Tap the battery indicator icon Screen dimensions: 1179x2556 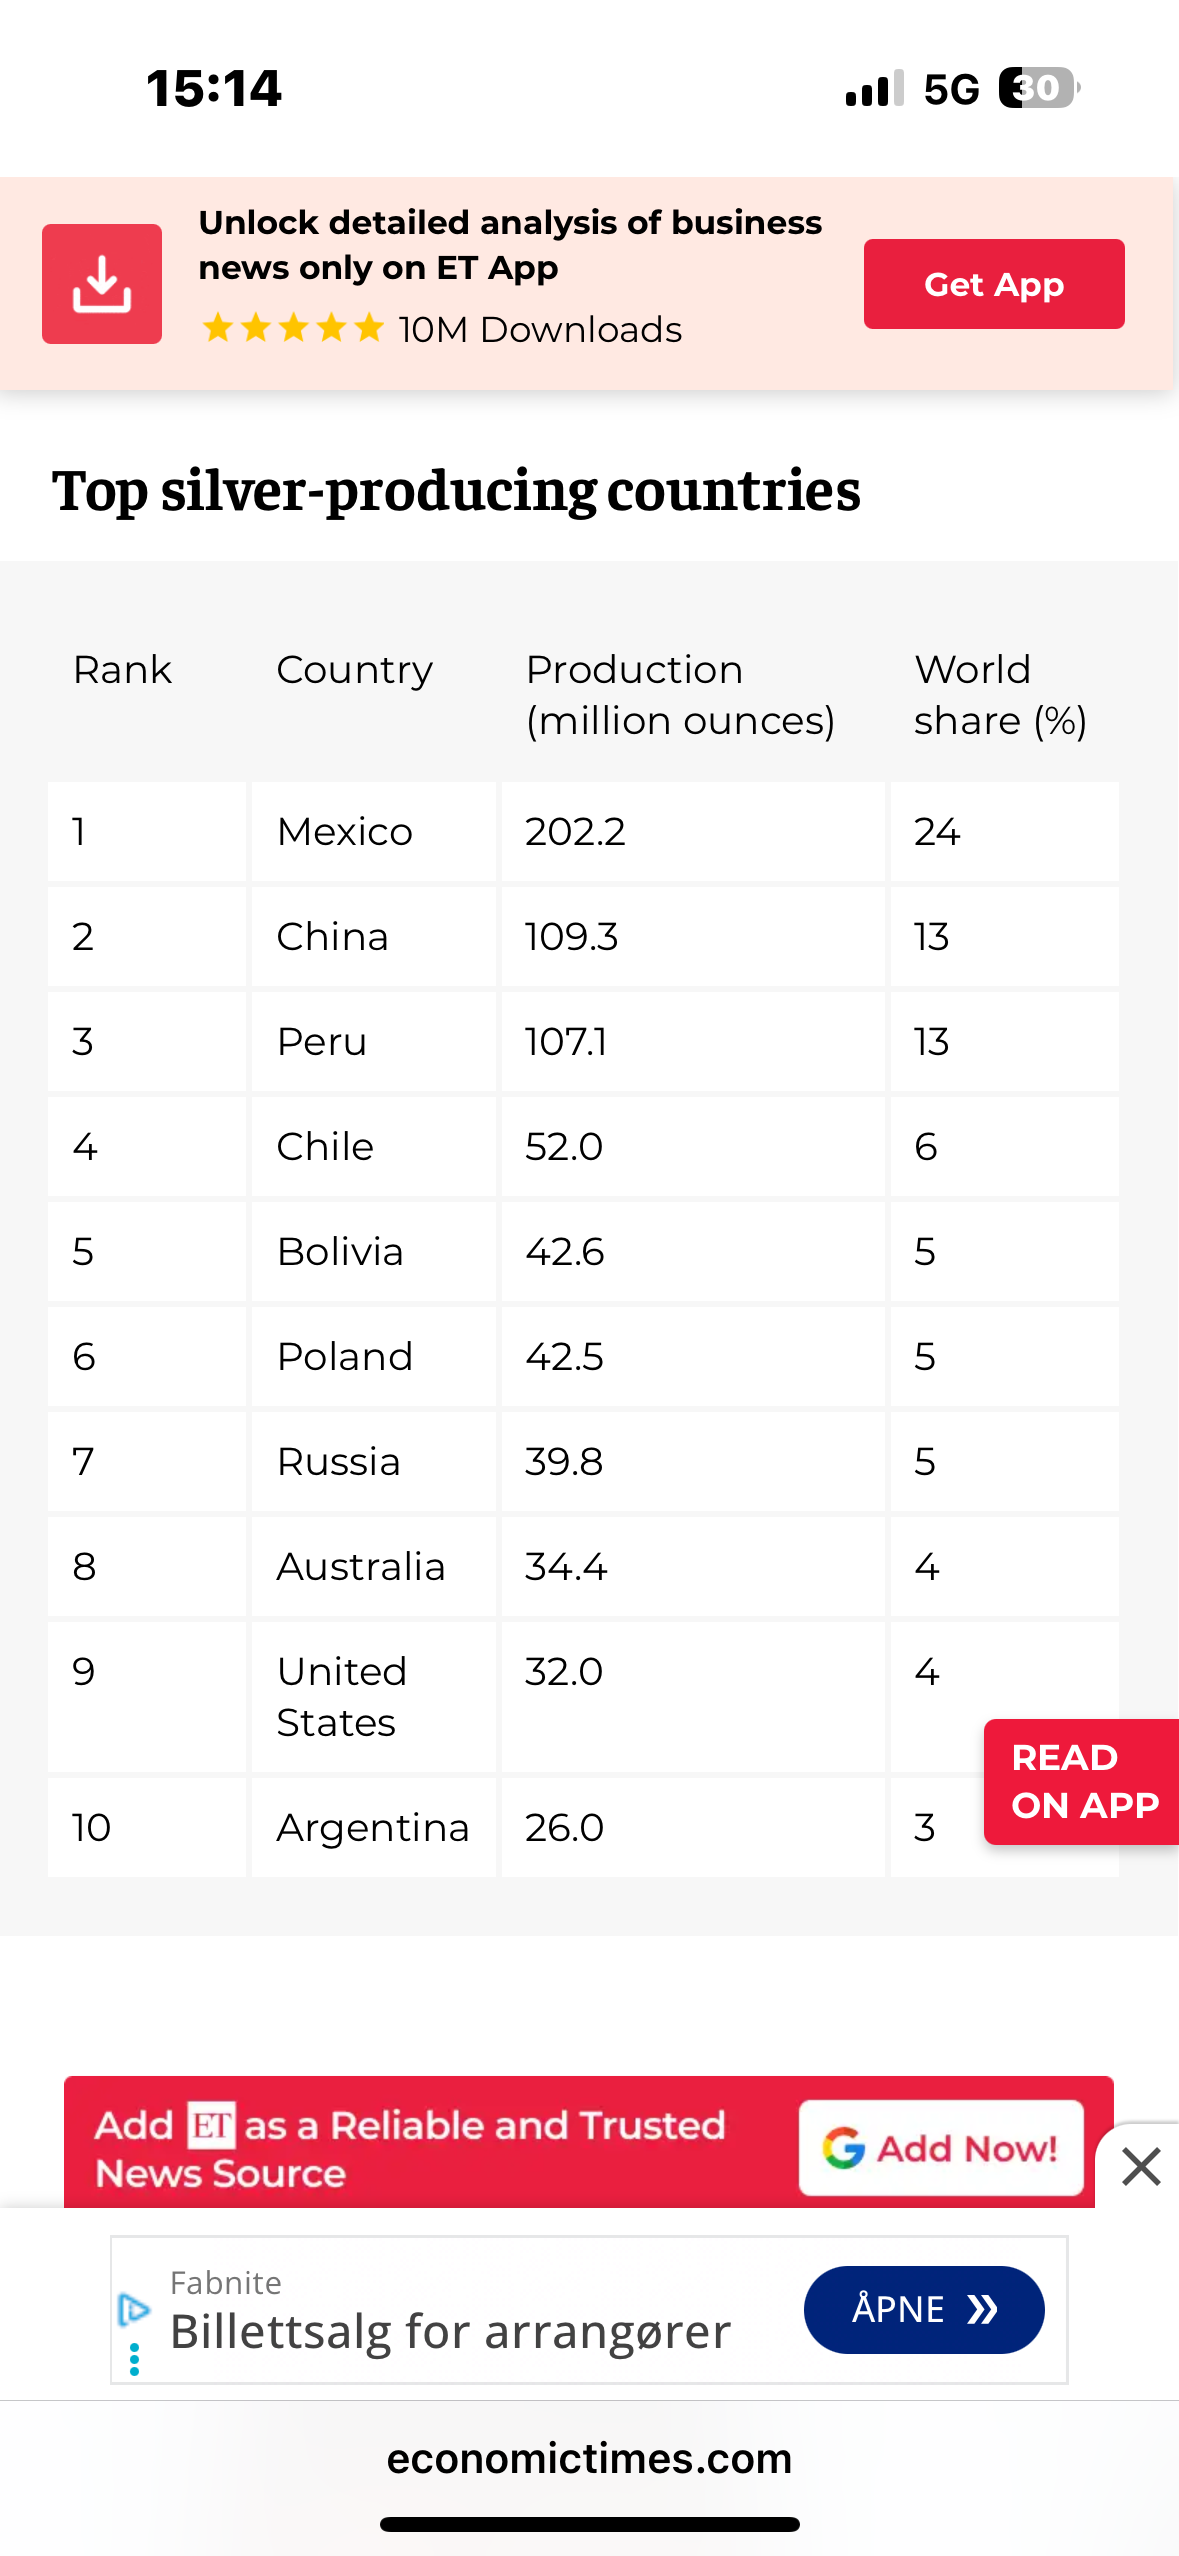[1038, 88]
